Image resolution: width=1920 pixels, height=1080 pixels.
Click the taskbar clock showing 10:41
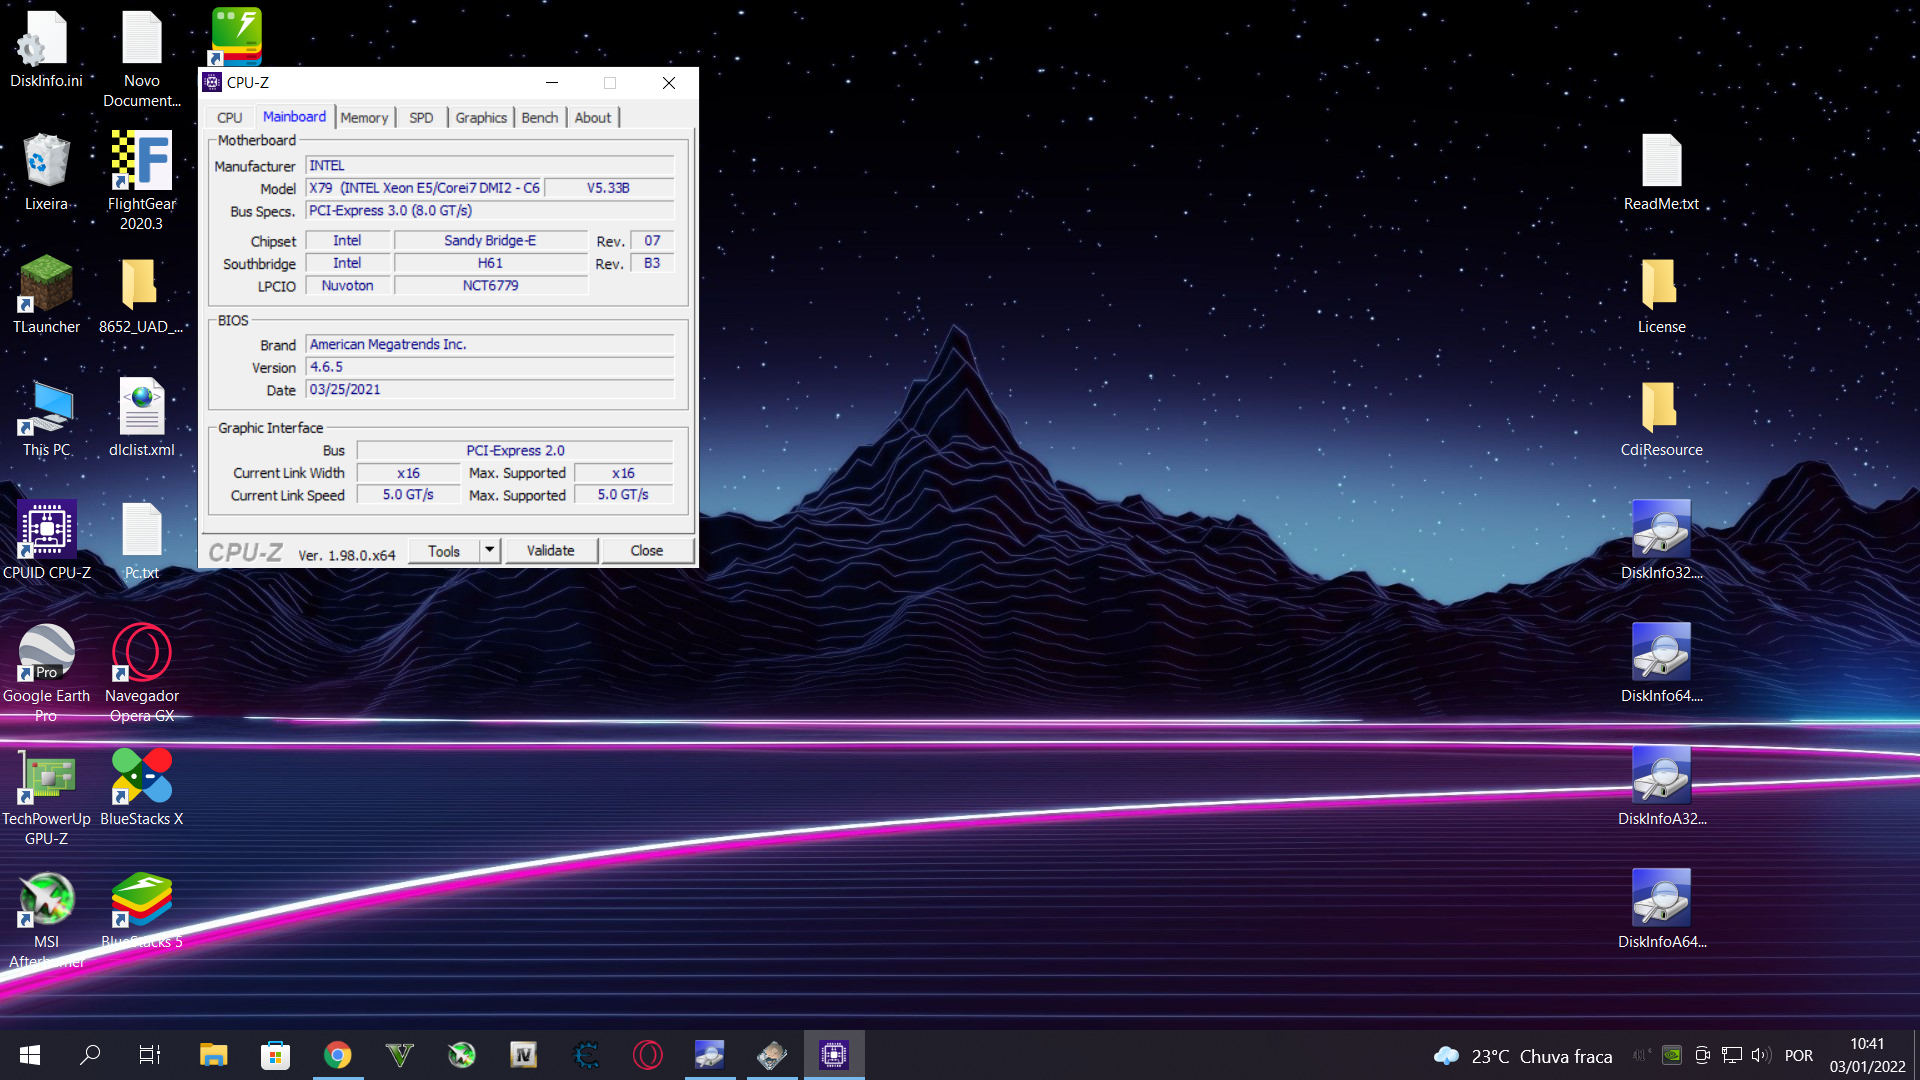[x=1867, y=1055]
